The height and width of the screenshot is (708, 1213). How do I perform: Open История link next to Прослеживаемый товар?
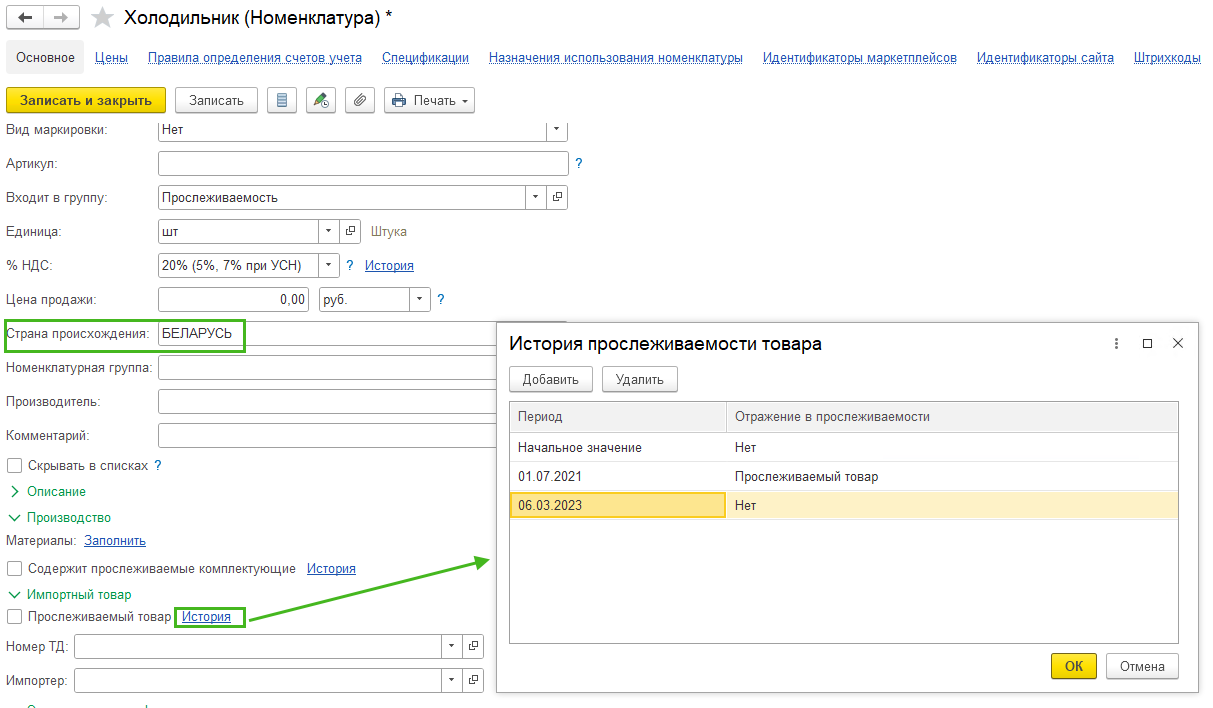(x=206, y=617)
